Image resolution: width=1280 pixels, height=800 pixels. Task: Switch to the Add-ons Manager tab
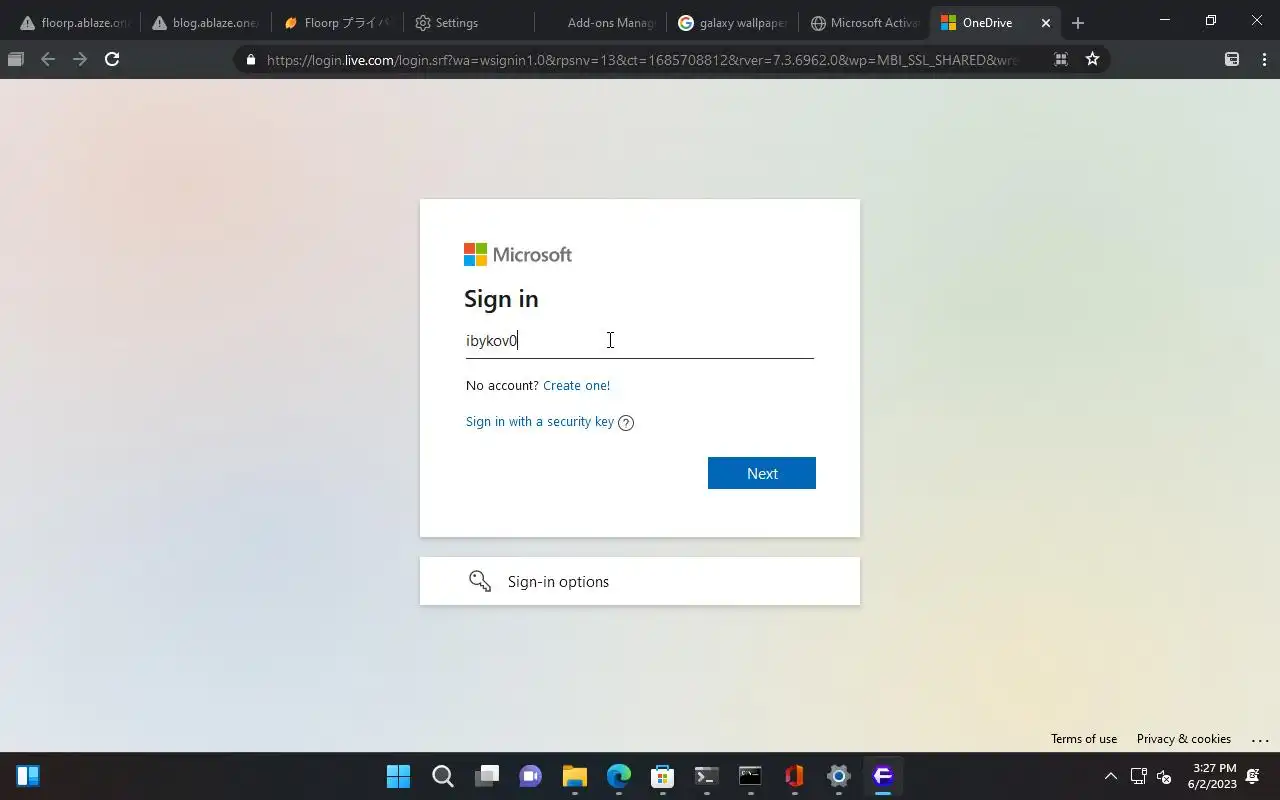598,23
